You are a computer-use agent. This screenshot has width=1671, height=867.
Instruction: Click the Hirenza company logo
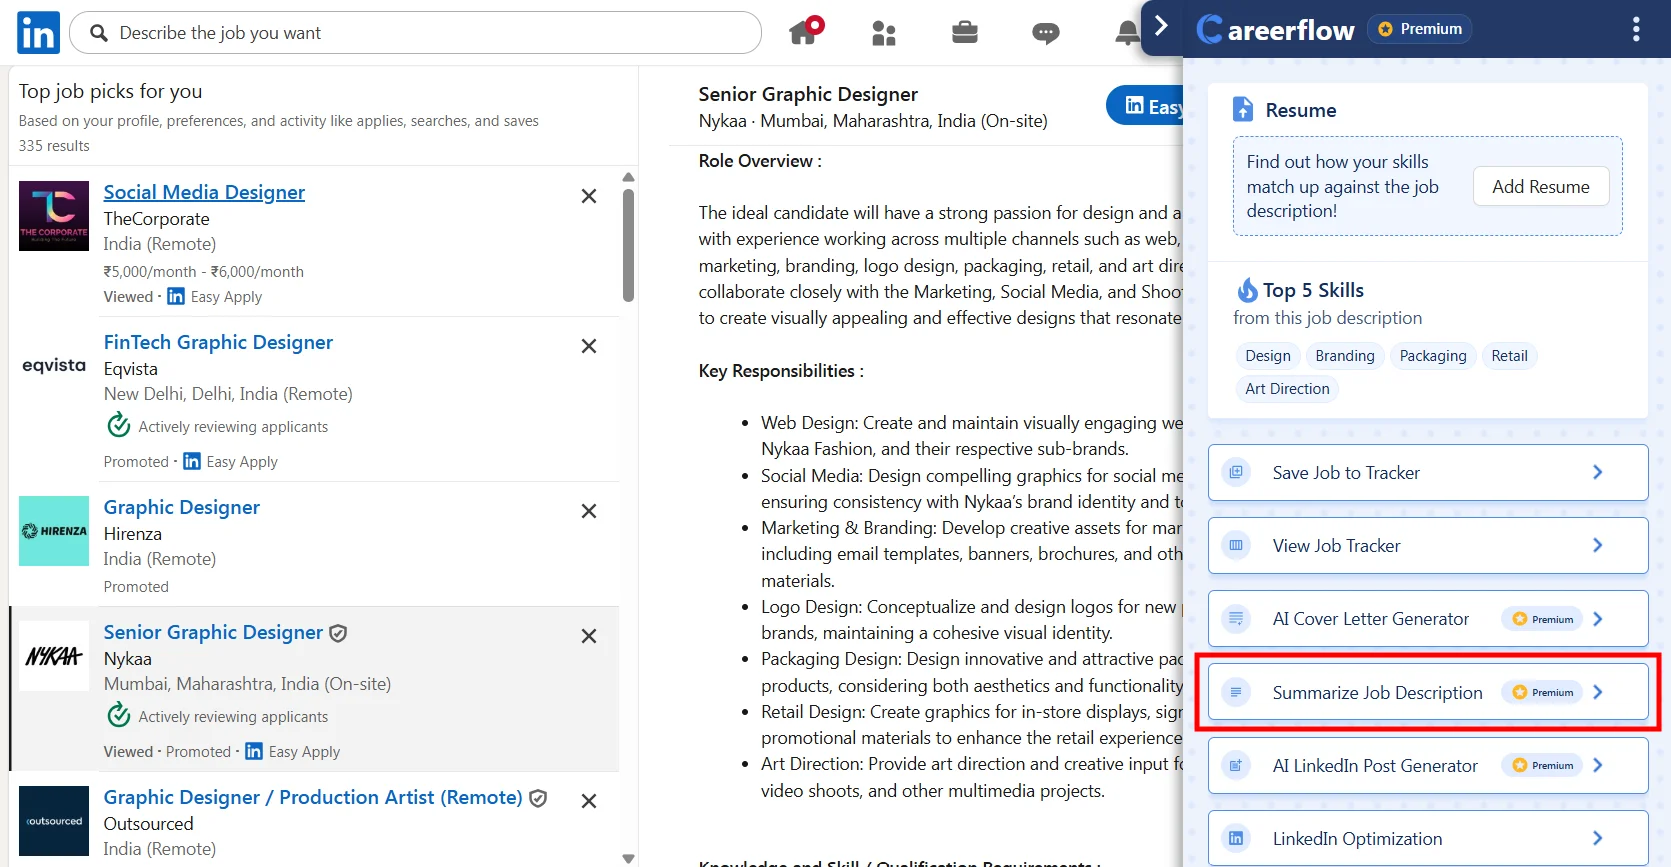[54, 531]
